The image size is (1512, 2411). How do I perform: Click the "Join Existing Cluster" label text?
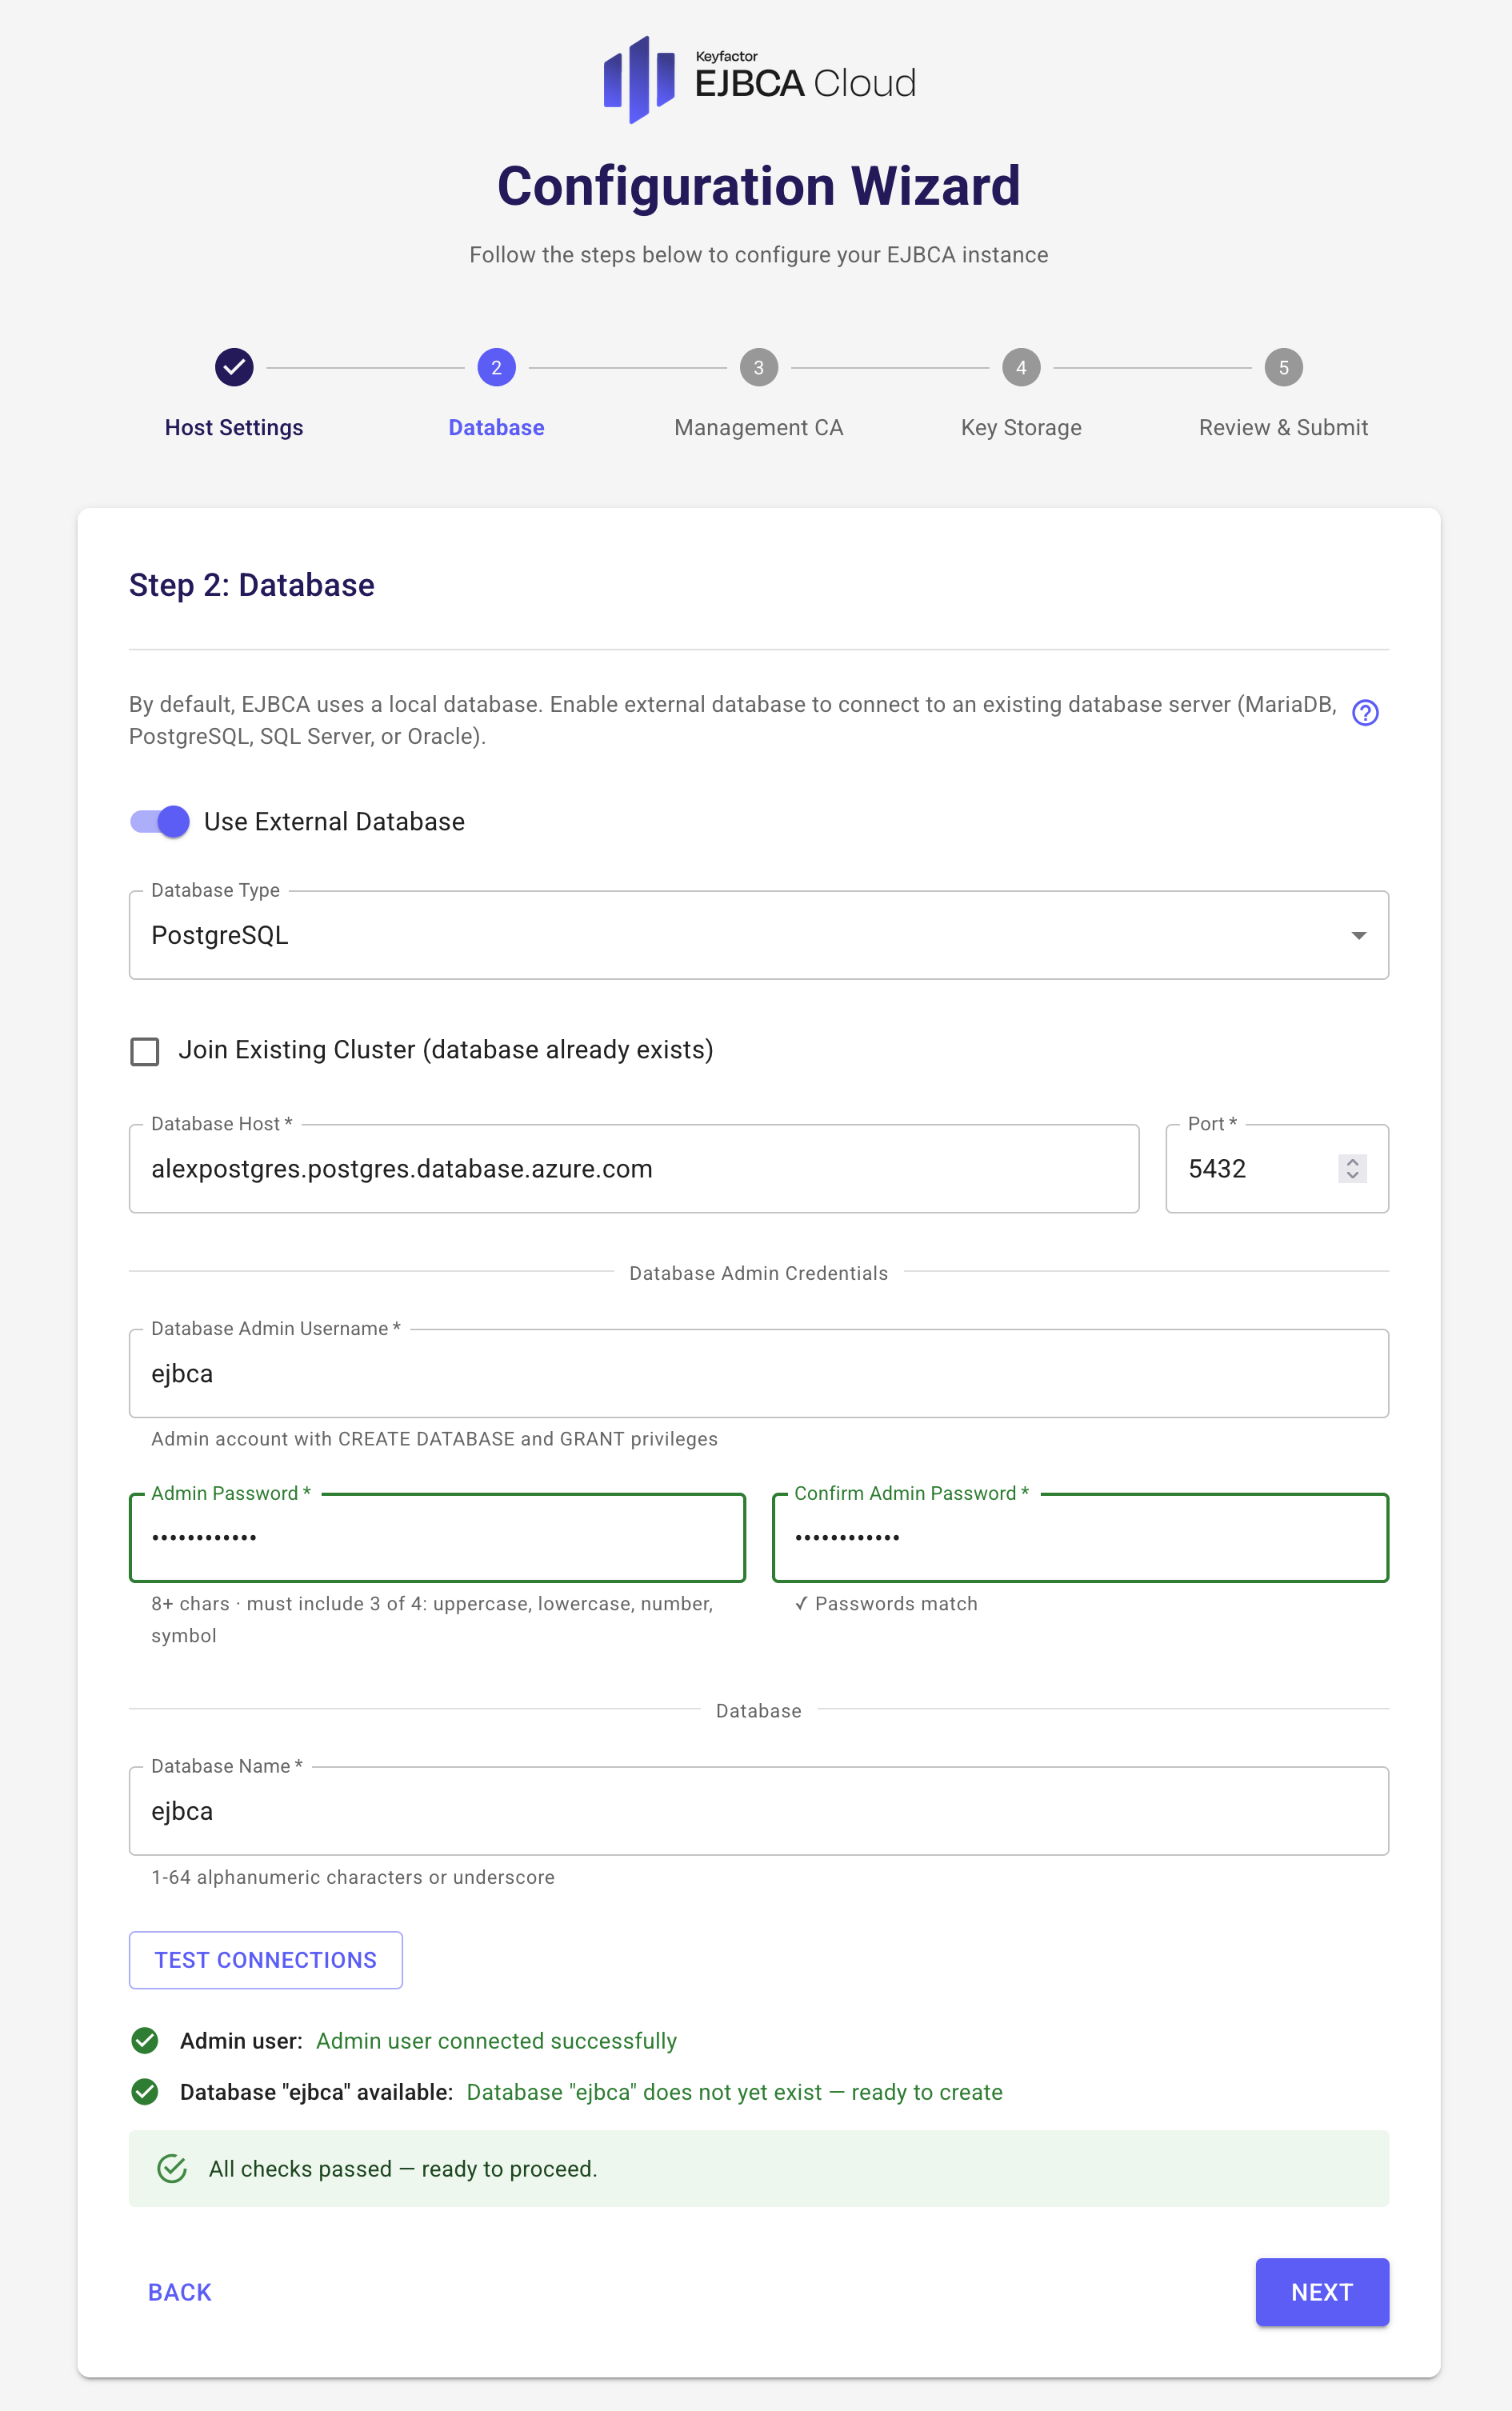tap(446, 1050)
